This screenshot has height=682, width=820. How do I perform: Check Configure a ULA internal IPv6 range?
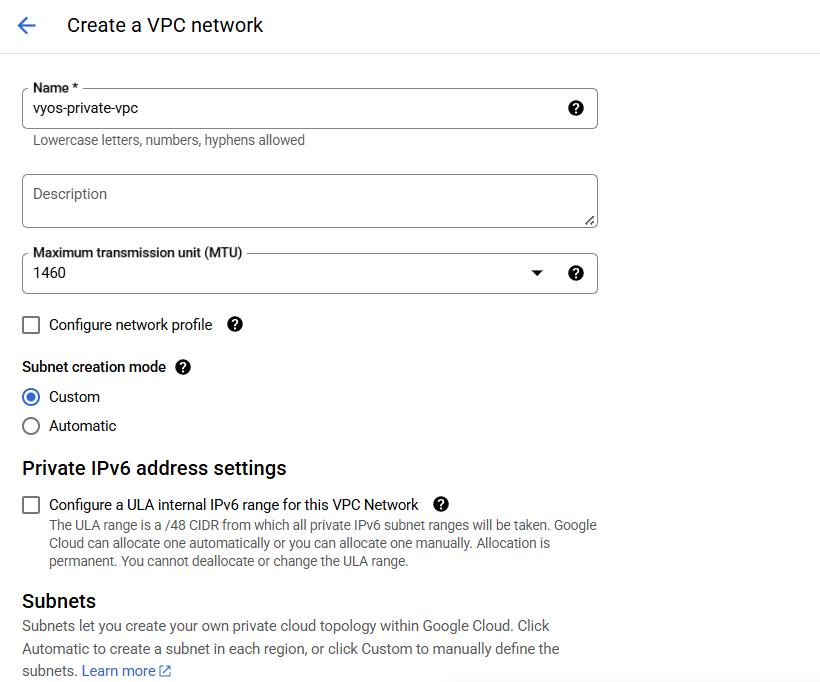[x=31, y=504]
